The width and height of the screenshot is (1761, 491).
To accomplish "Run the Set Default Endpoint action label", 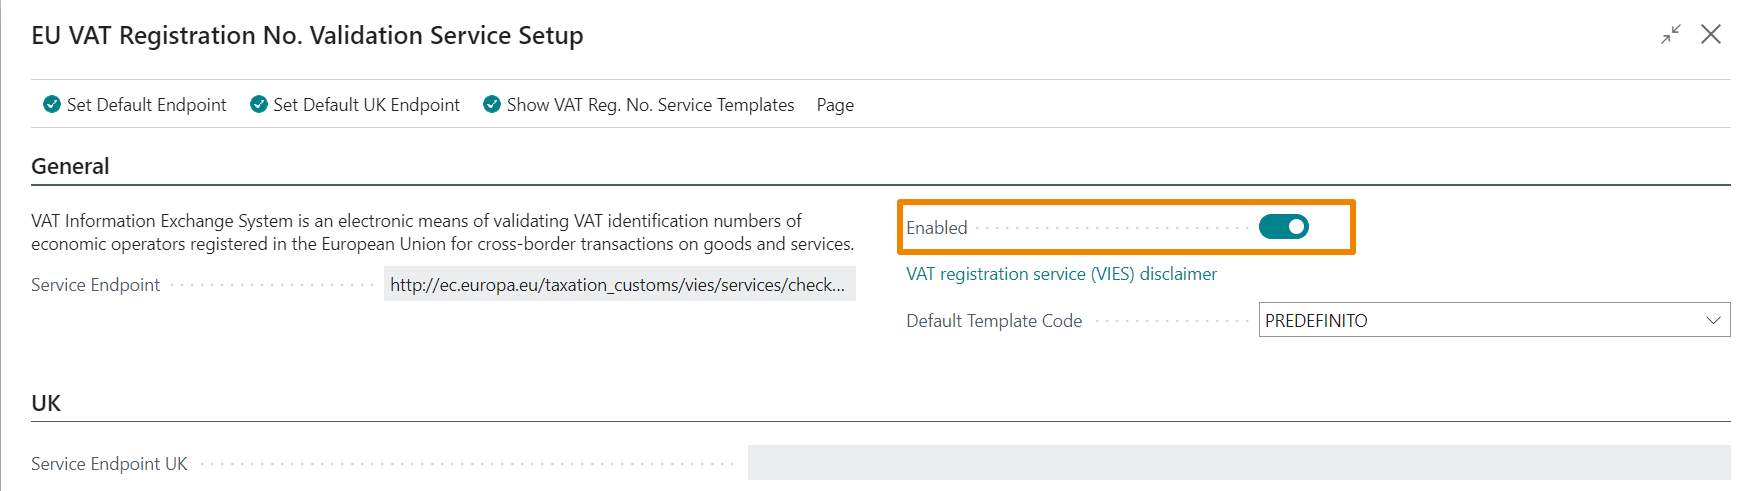I will click(x=146, y=105).
